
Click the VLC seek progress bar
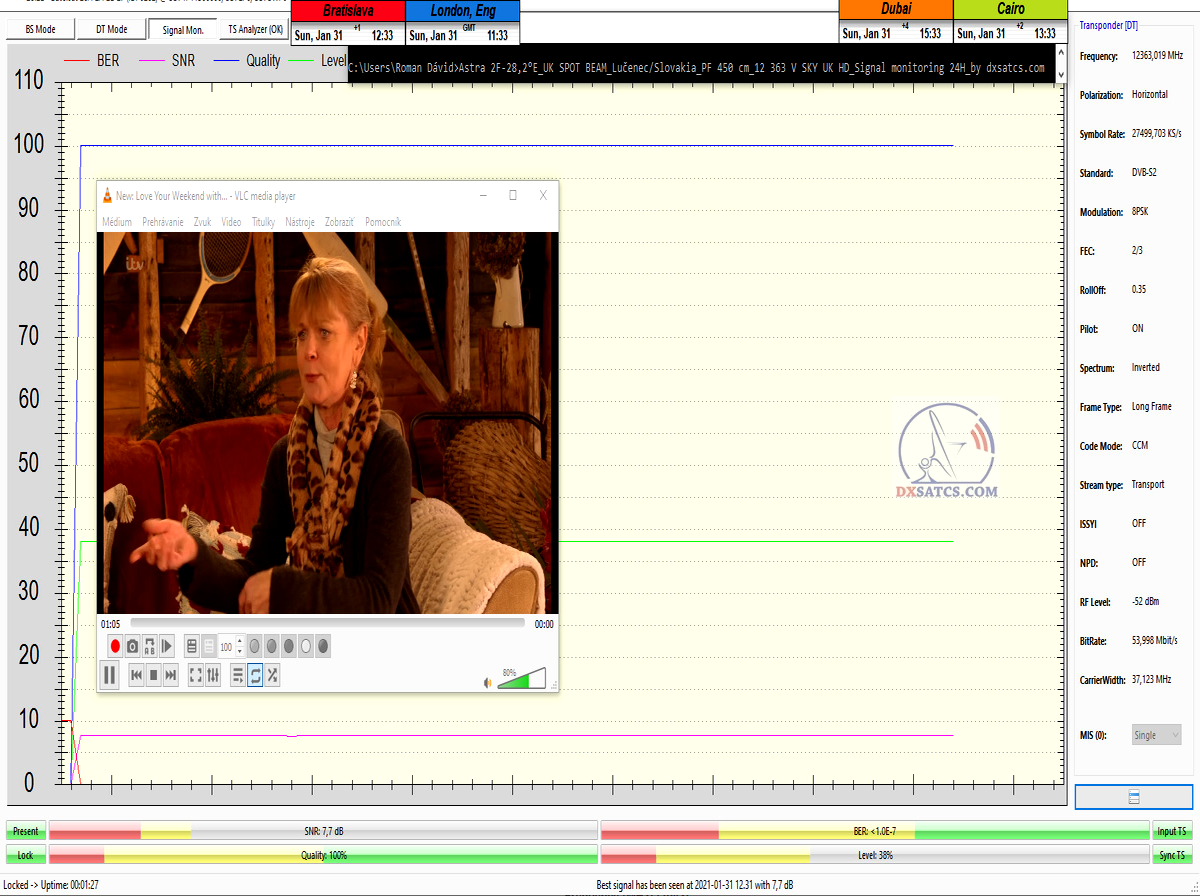tap(327, 623)
